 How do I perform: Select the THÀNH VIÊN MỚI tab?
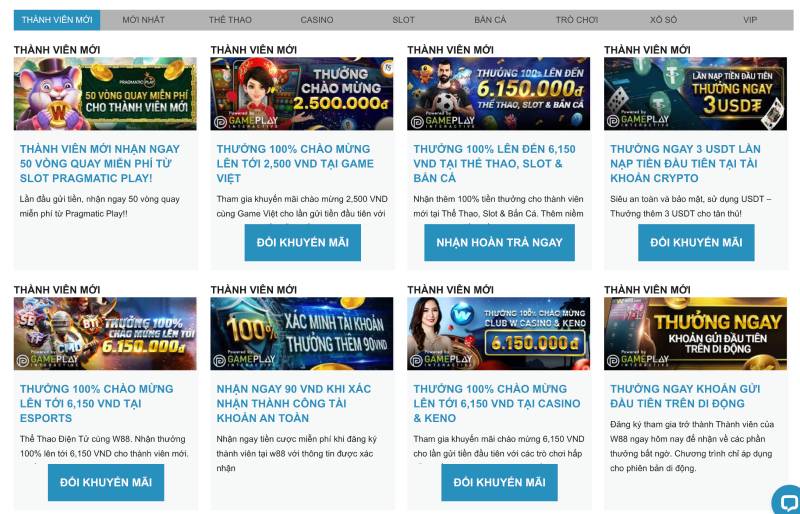coord(57,20)
